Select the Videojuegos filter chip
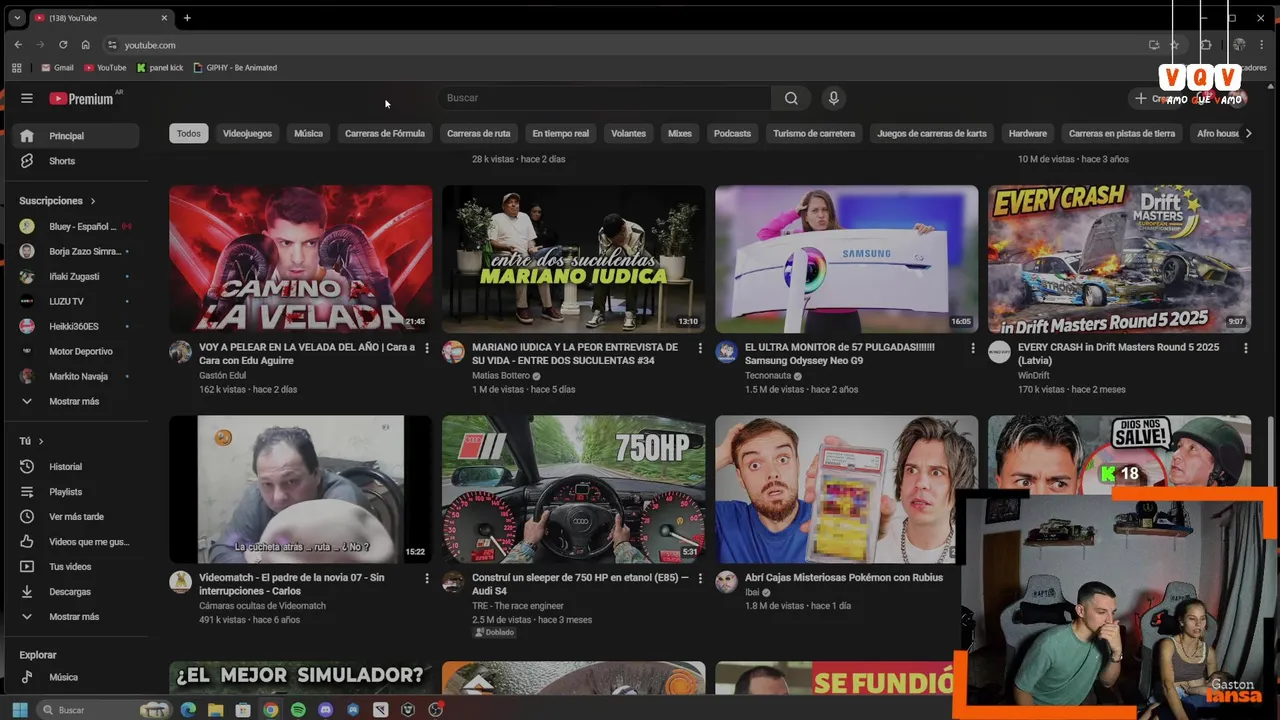Viewport: 1280px width, 720px height. tap(247, 133)
